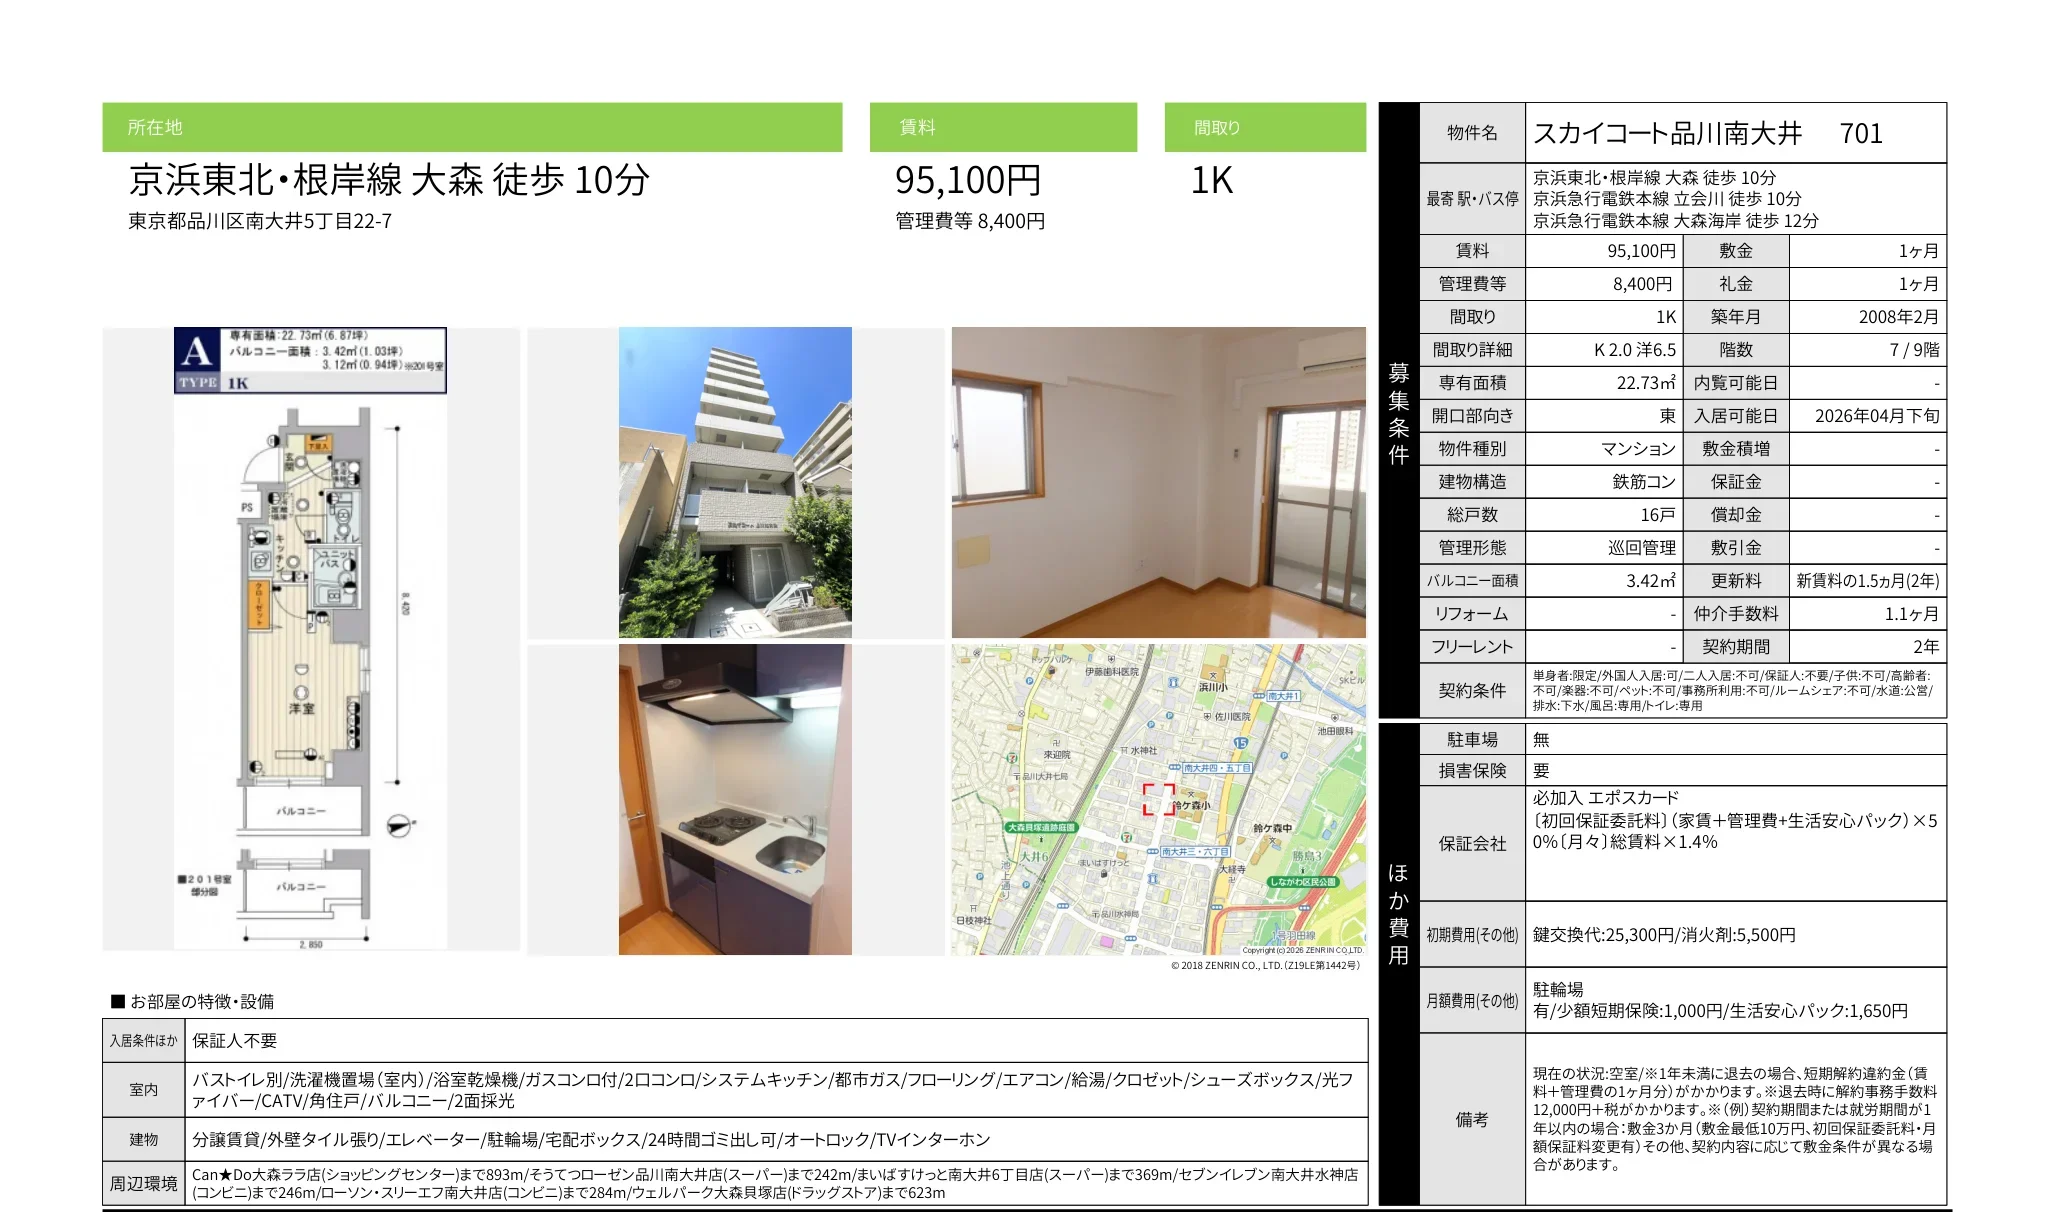Click the ほか費用 black sidebar label

(1398, 914)
